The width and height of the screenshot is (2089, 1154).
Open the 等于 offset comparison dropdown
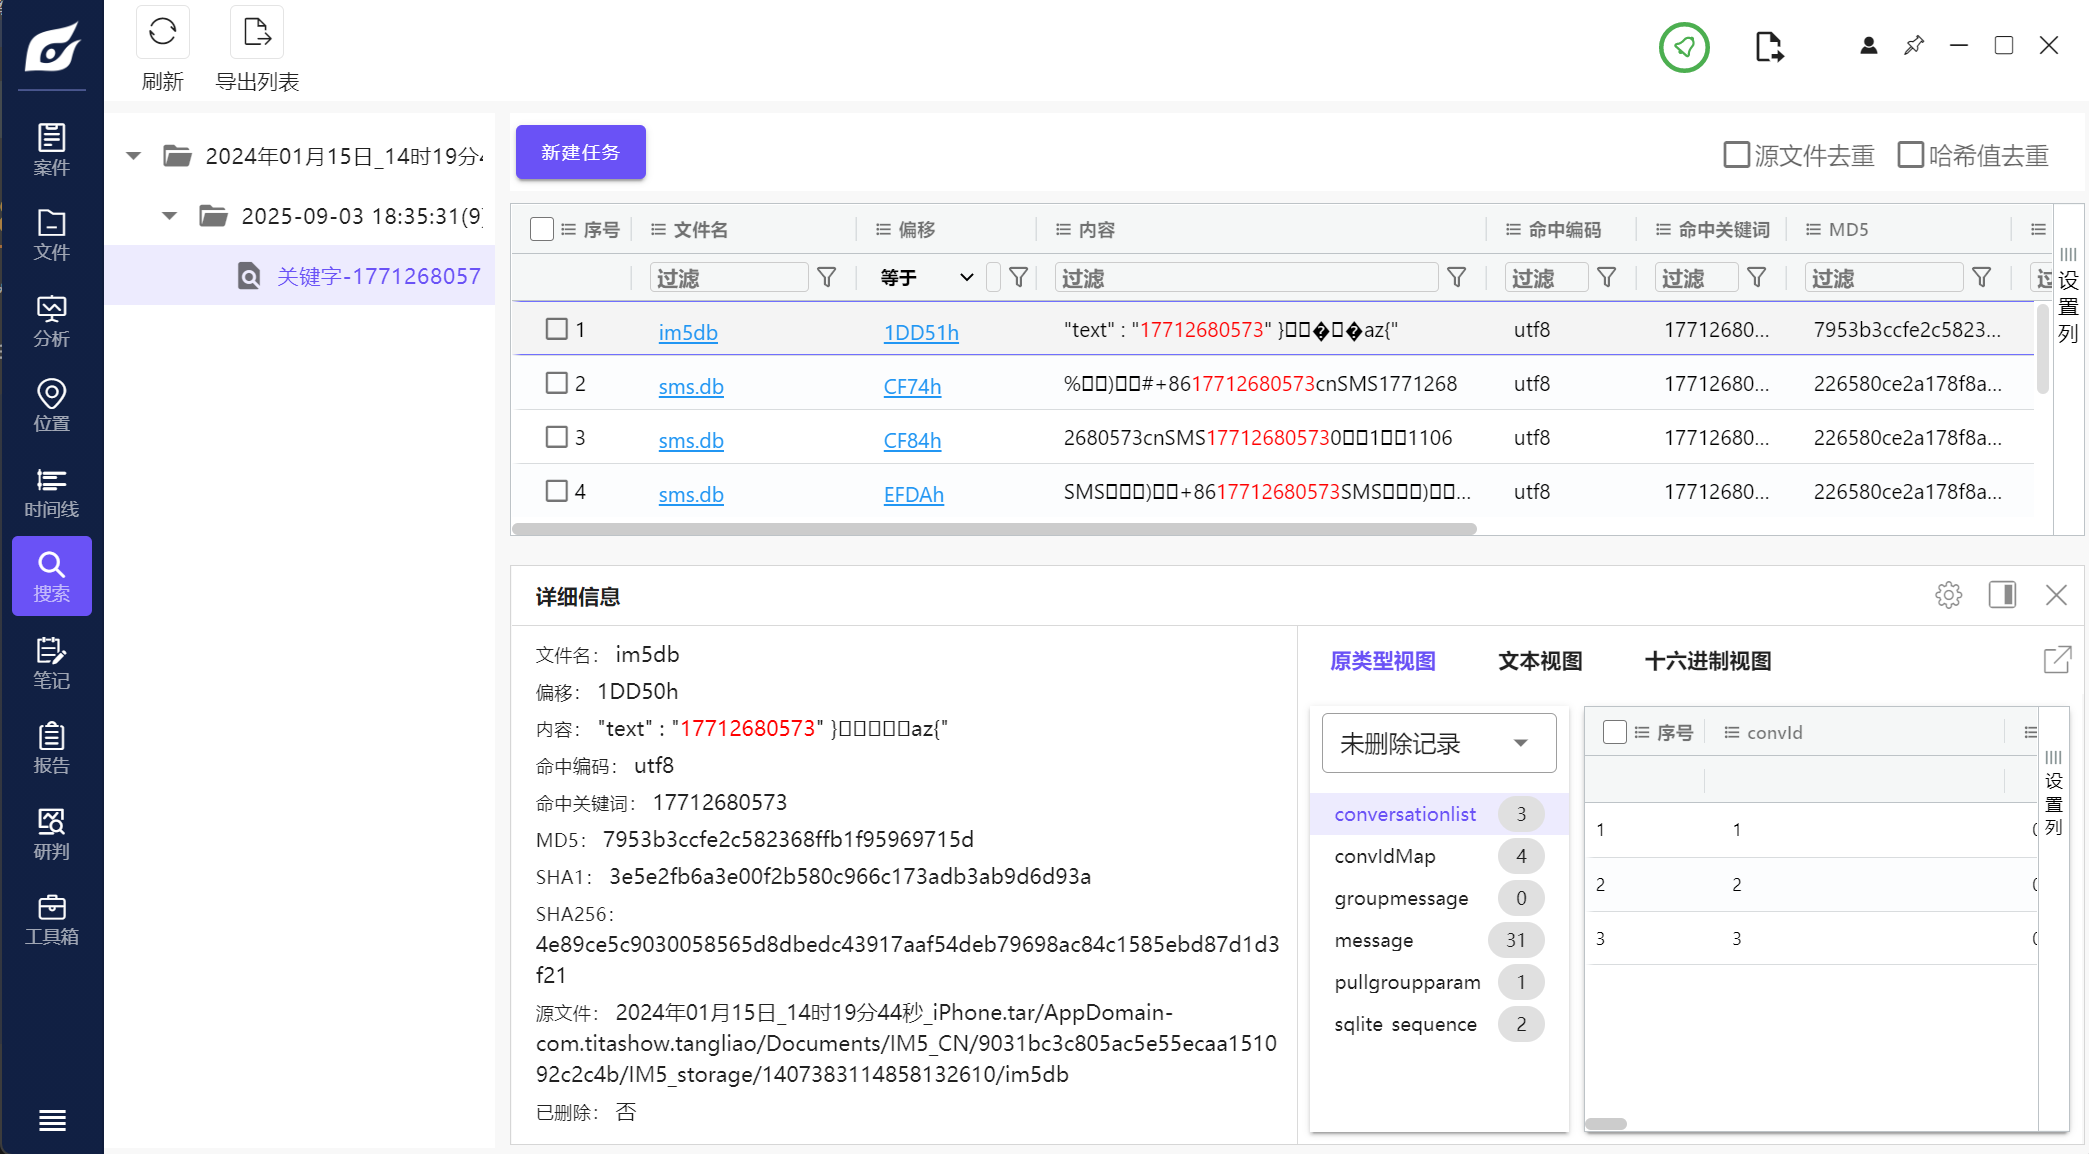tap(926, 277)
